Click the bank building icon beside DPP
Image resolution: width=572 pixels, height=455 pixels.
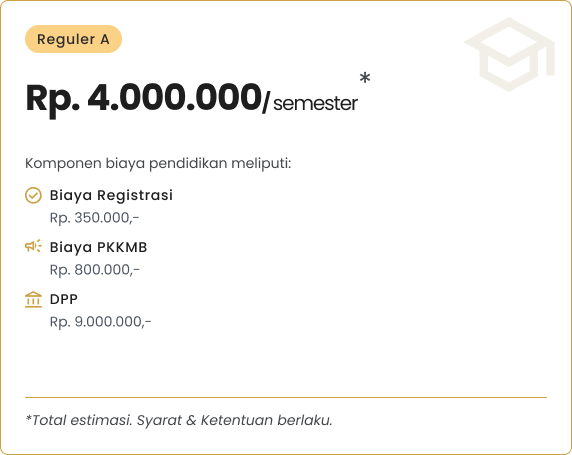(x=33, y=299)
